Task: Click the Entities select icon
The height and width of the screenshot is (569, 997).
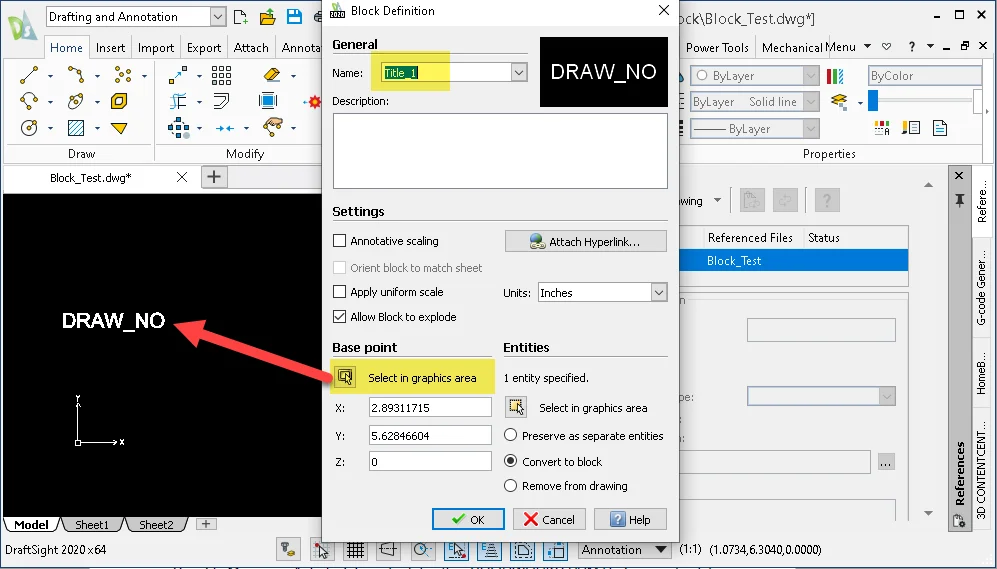Action: pos(516,407)
